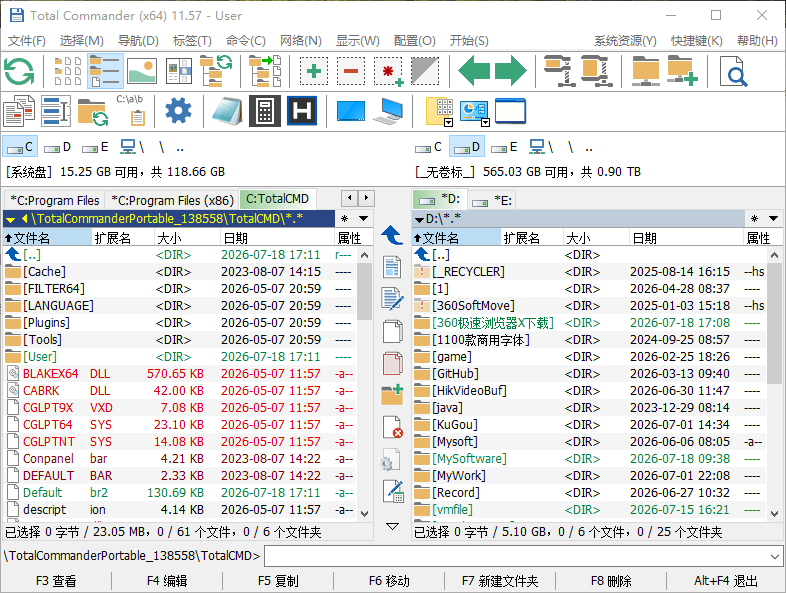Click the blue H icon
Viewport: 786px width, 593px height.
point(302,111)
